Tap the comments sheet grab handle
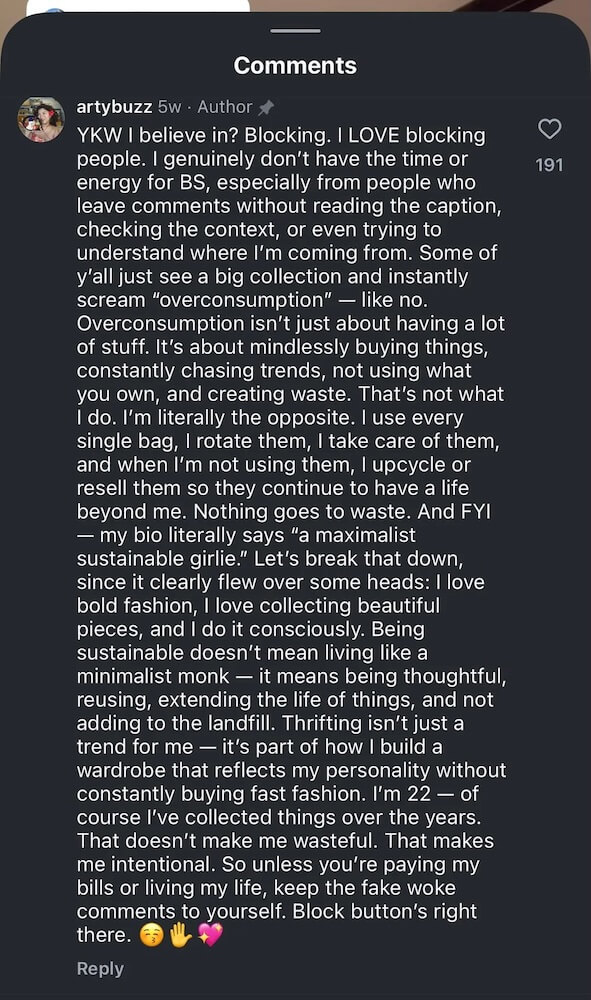Screen dimensions: 591x1000 tap(295, 31)
